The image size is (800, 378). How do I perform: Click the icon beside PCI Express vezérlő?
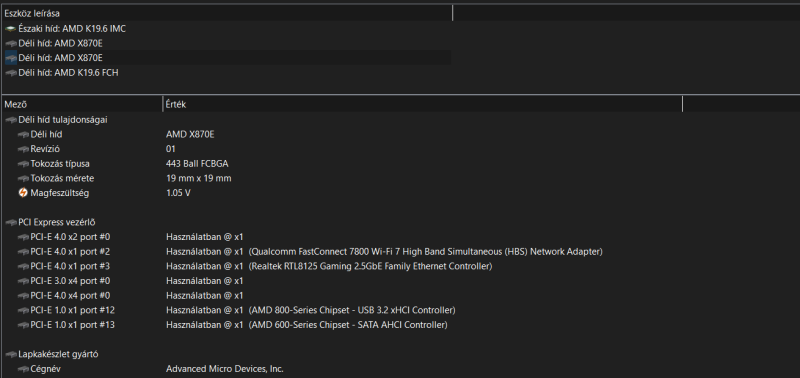10,222
